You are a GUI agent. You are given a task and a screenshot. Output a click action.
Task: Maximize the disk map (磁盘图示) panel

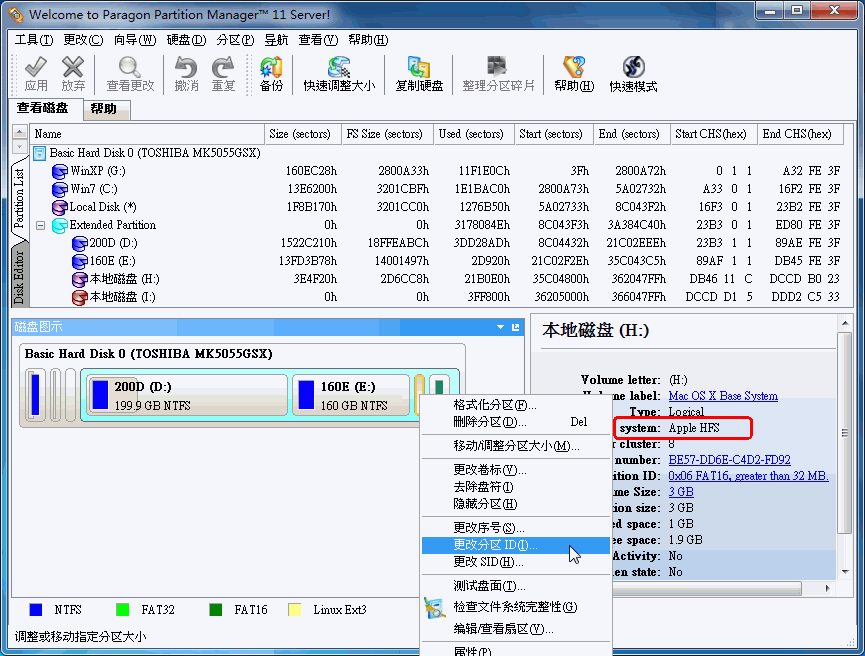tap(516, 327)
